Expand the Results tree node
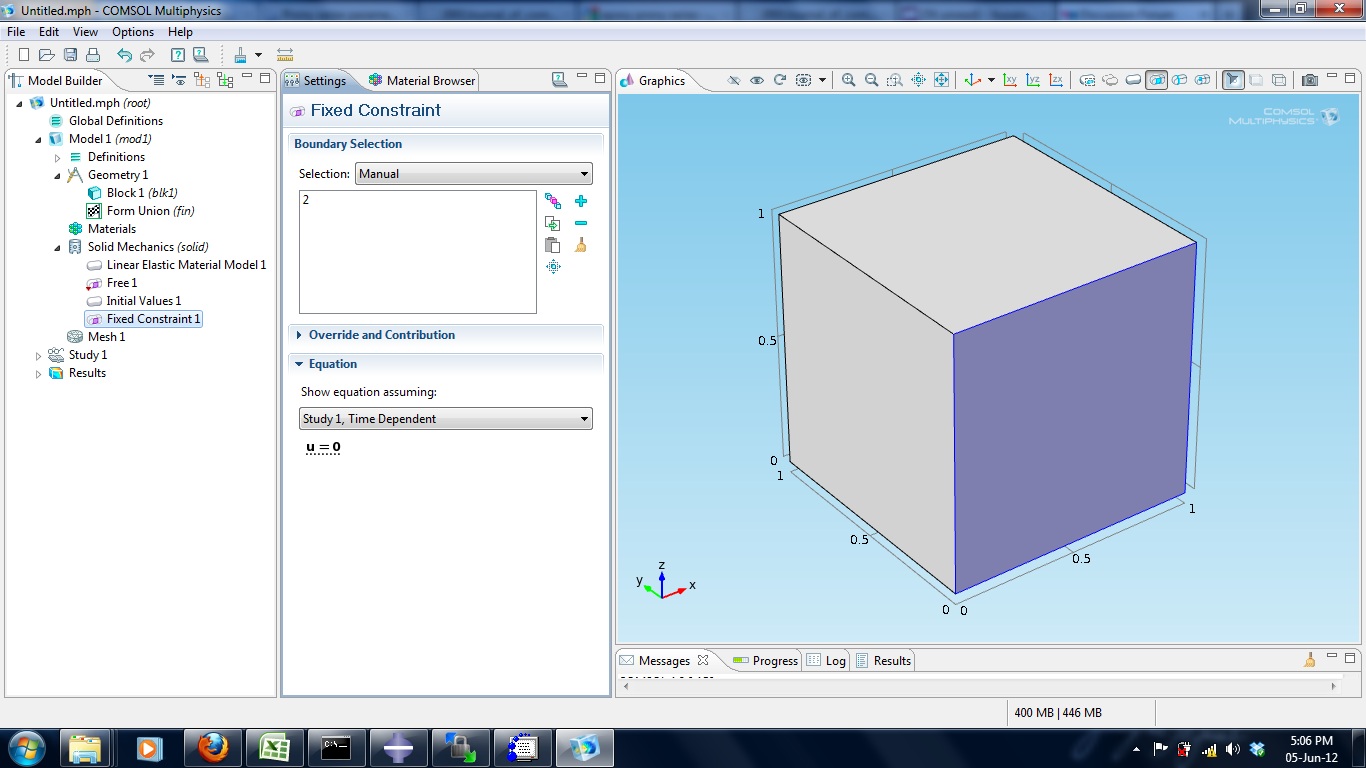The height and width of the screenshot is (768, 1366). pyautogui.click(x=39, y=373)
